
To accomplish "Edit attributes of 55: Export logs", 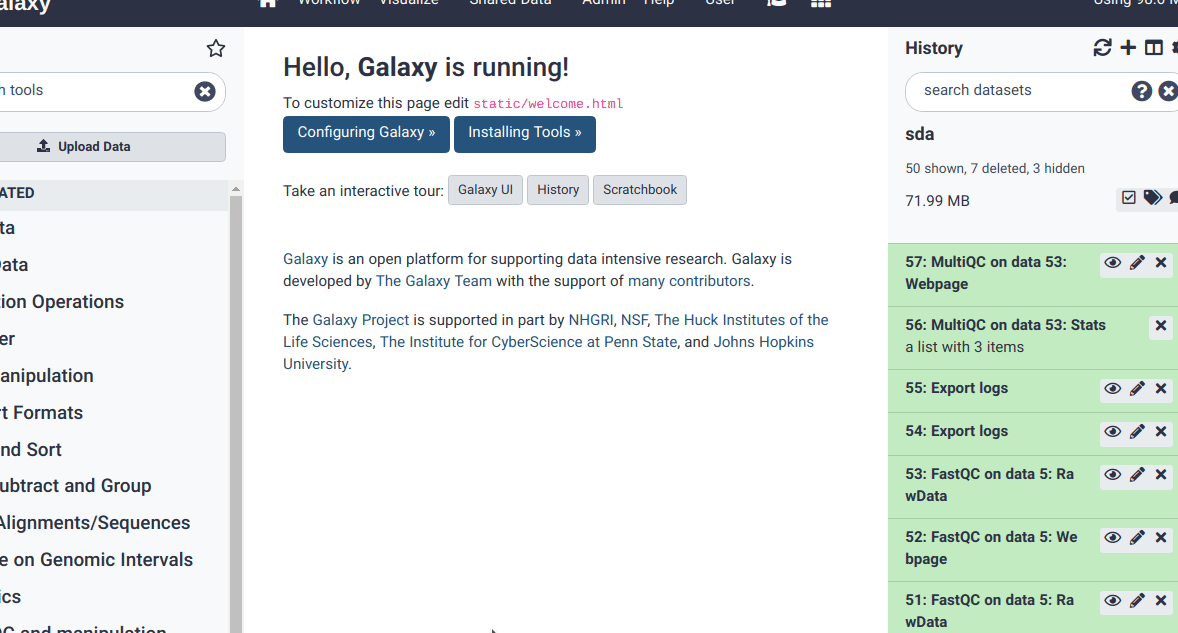I will pos(1137,389).
